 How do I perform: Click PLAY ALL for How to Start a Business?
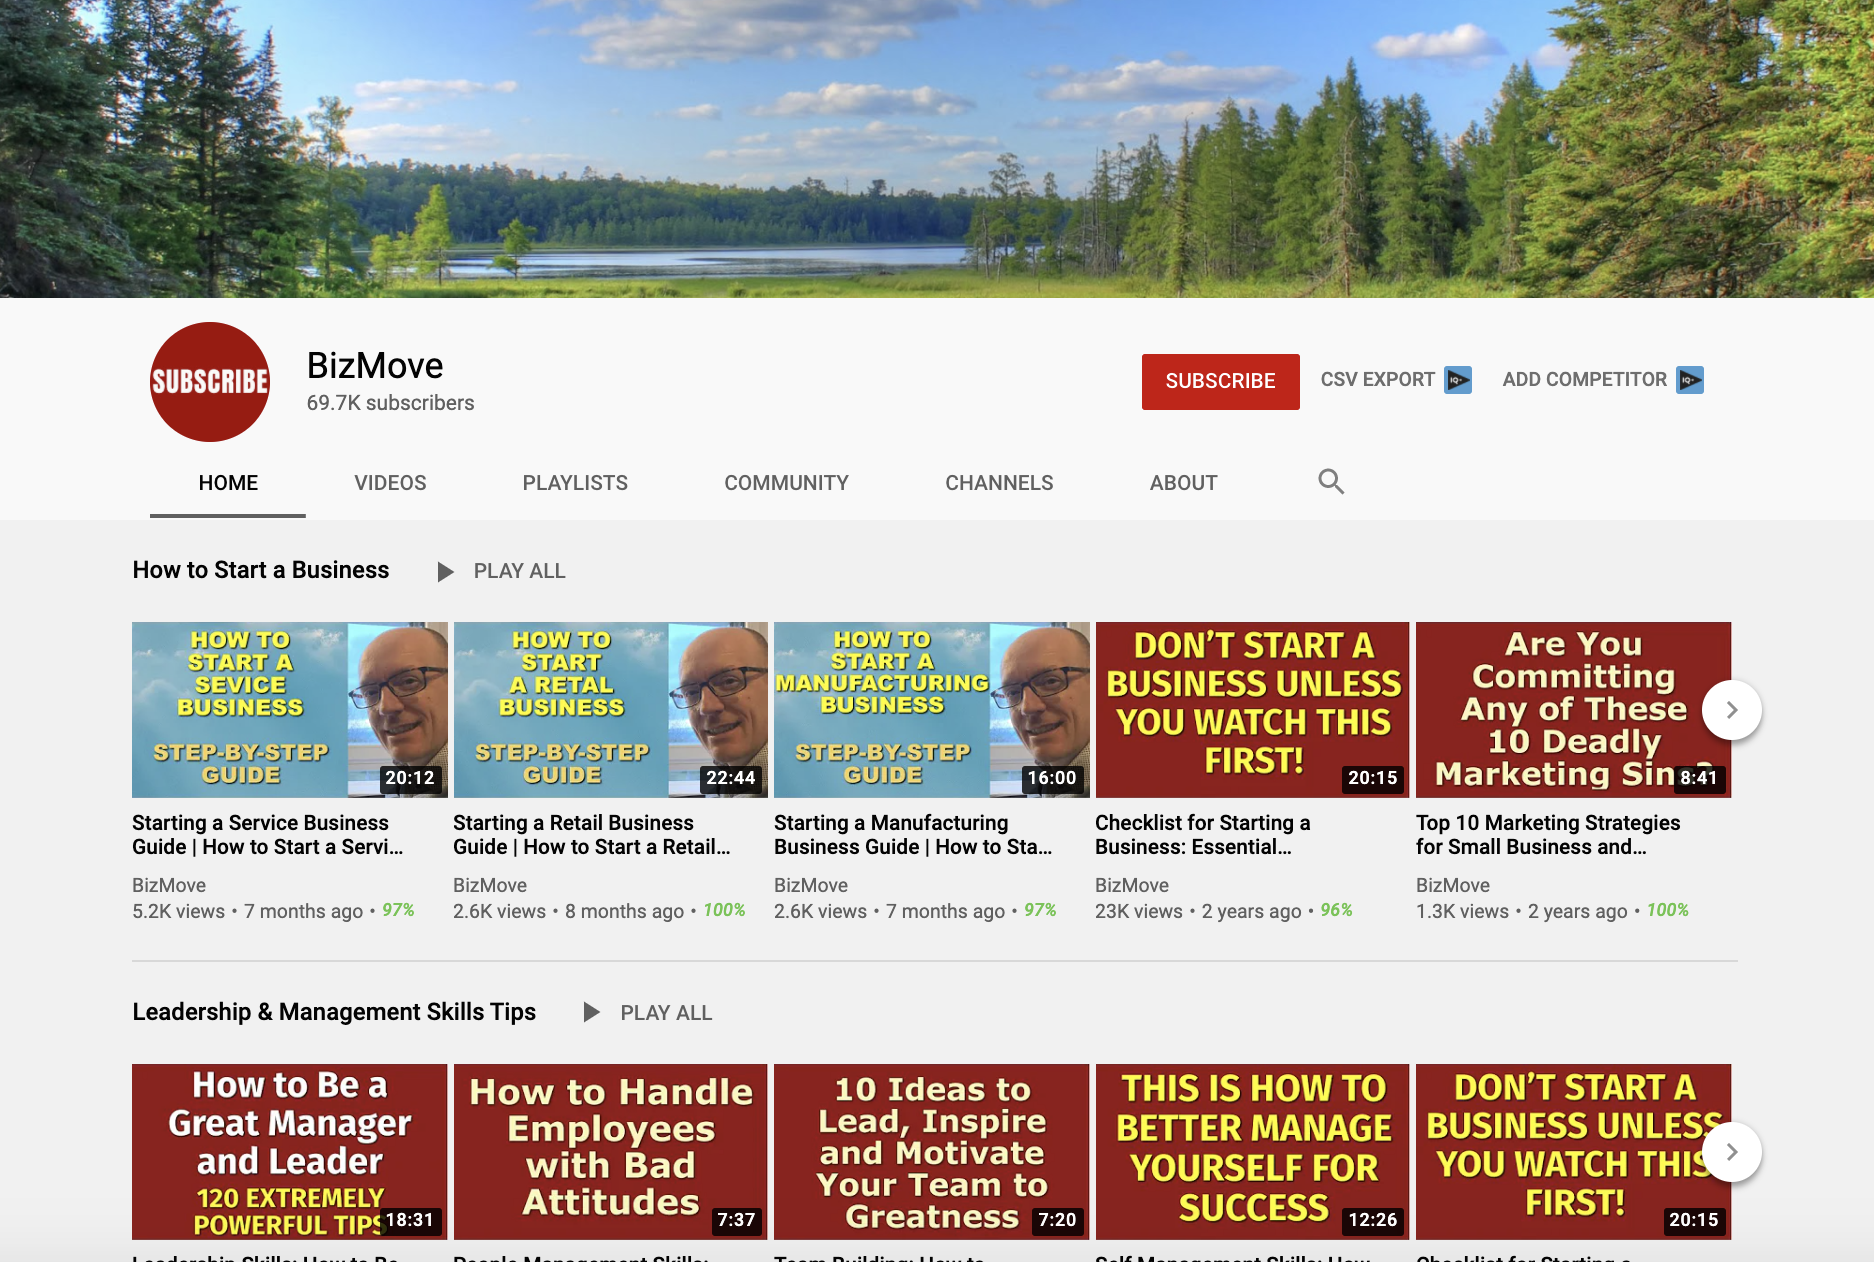click(519, 571)
